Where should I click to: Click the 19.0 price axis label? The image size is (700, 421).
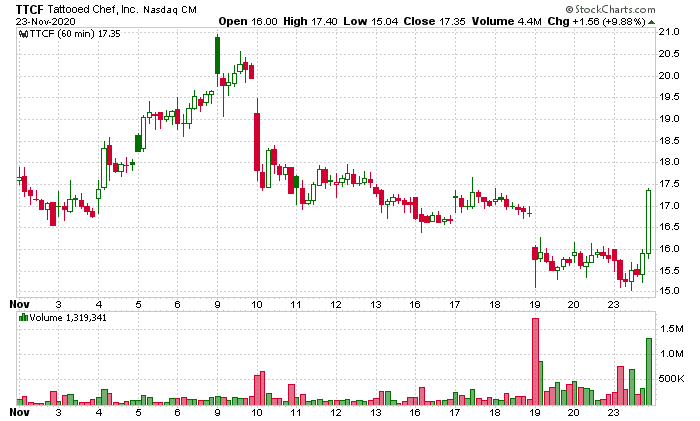(x=669, y=119)
